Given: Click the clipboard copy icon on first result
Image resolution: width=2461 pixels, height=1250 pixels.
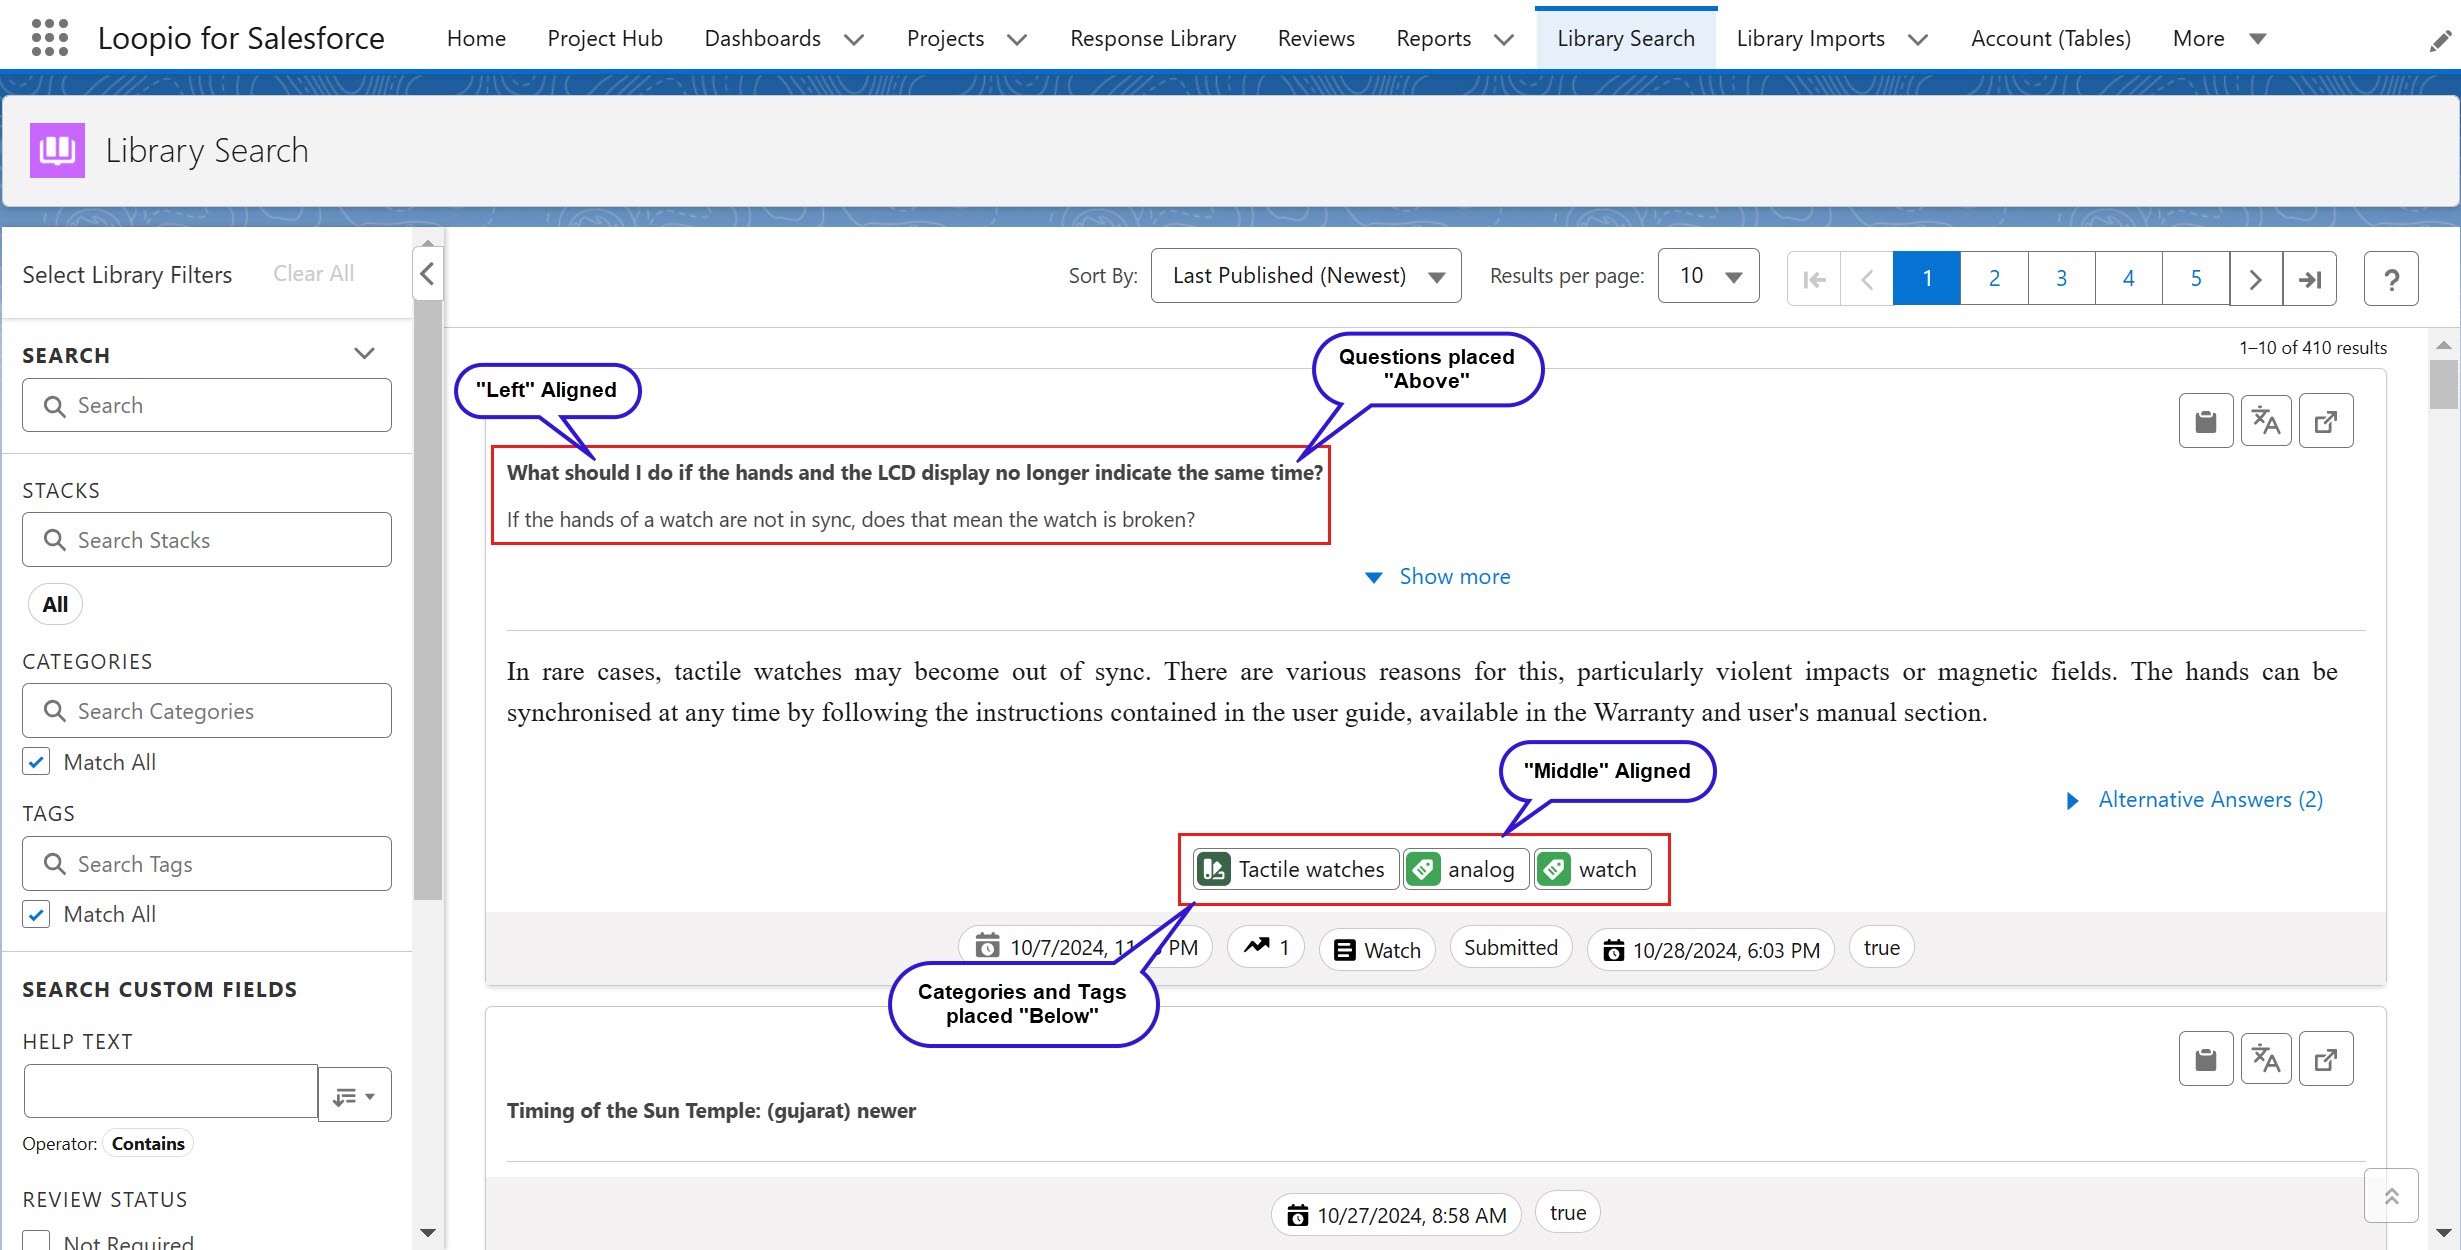Looking at the screenshot, I should click(x=2205, y=421).
